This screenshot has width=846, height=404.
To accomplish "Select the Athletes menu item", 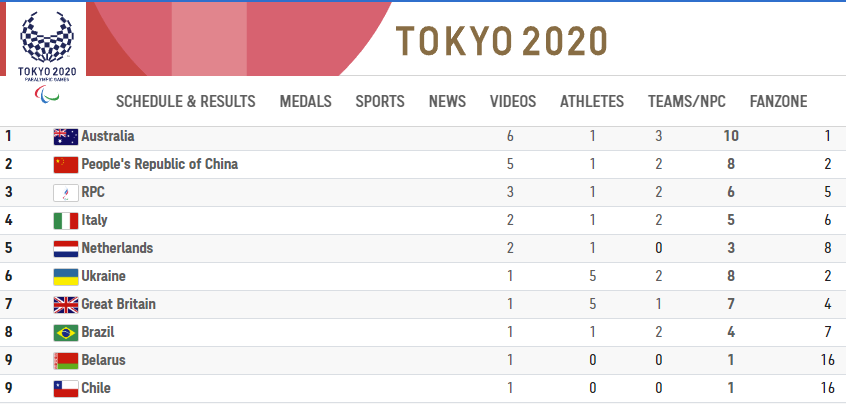I will [x=592, y=101].
